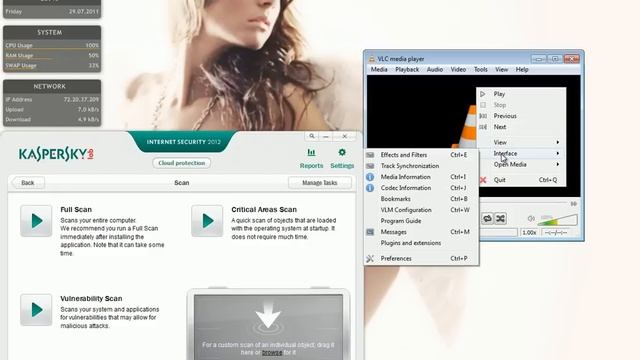640x360 pixels.
Task: Expand the Open Media submenu arrow
Action: [558, 164]
